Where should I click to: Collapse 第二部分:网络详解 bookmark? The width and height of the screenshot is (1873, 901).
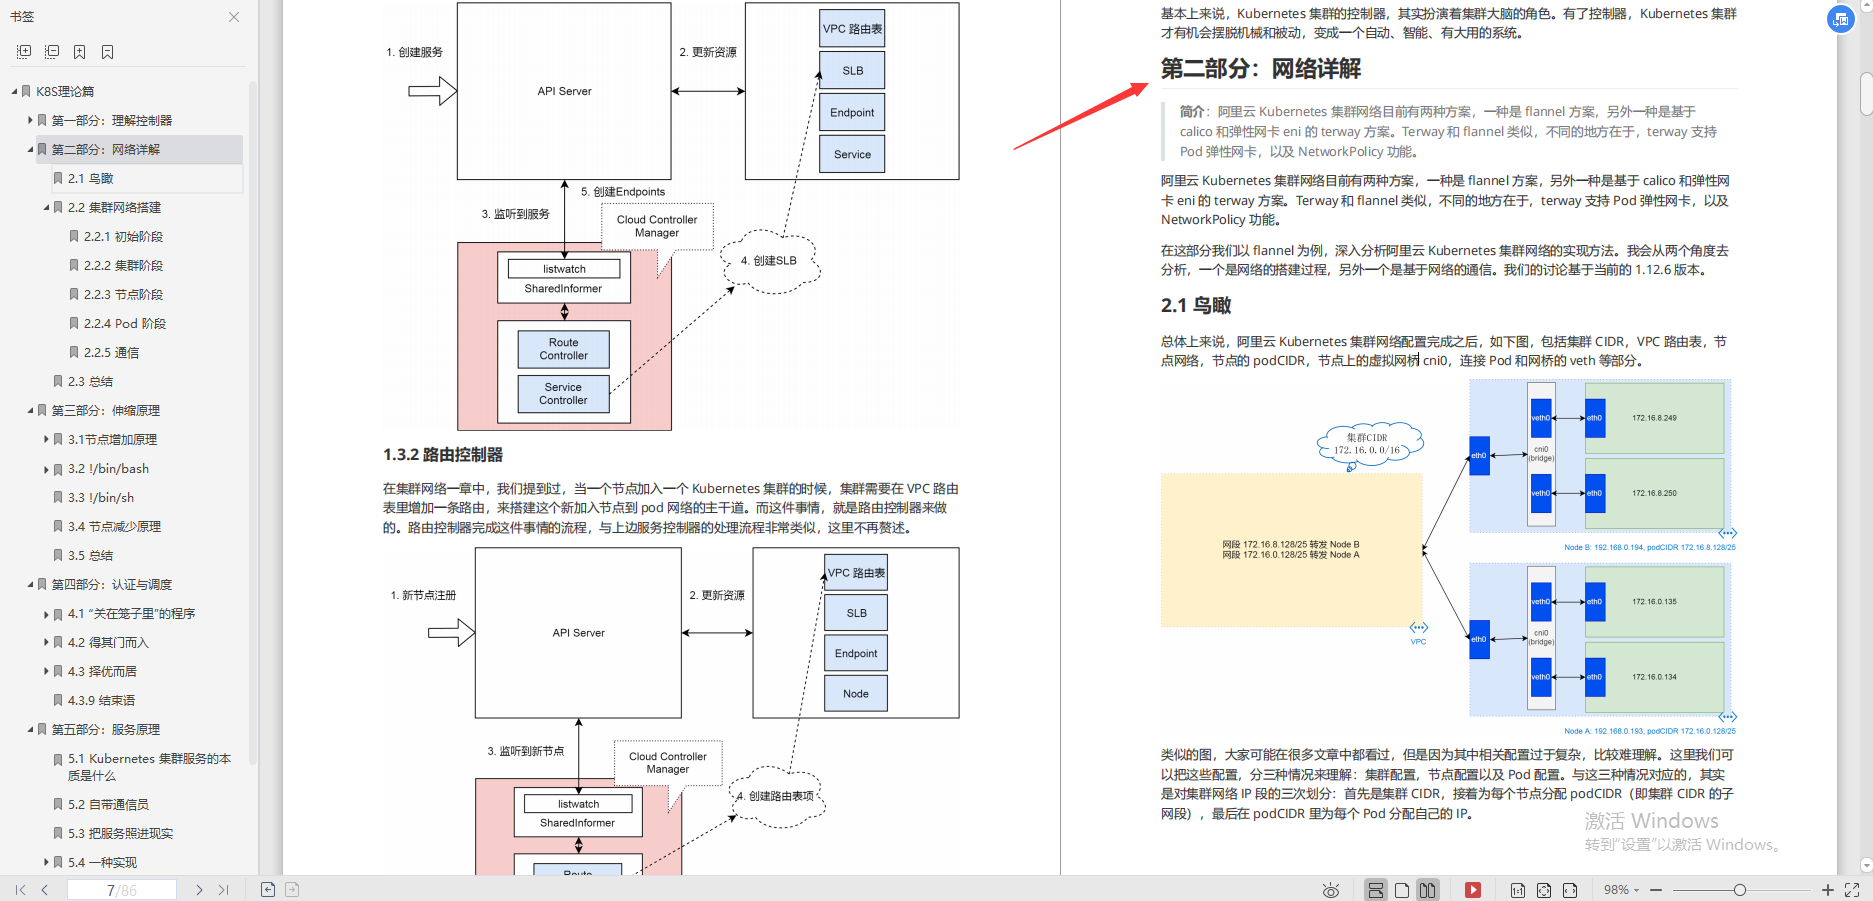click(x=30, y=149)
